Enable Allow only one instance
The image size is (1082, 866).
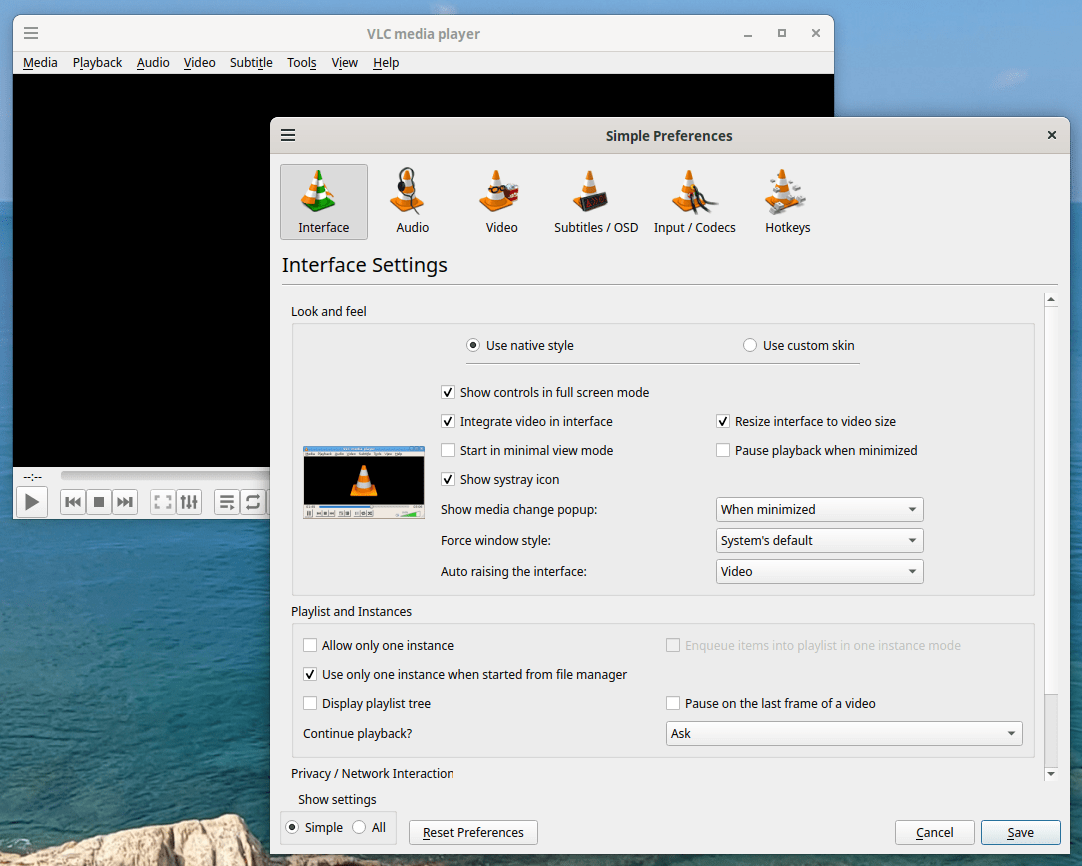[x=379, y=645]
